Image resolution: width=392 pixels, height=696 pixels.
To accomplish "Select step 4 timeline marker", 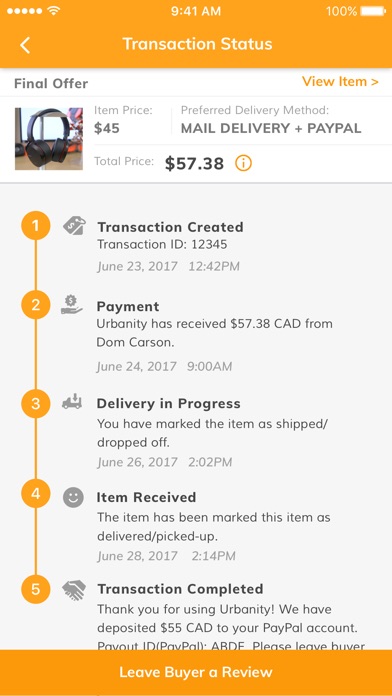I will 36,494.
